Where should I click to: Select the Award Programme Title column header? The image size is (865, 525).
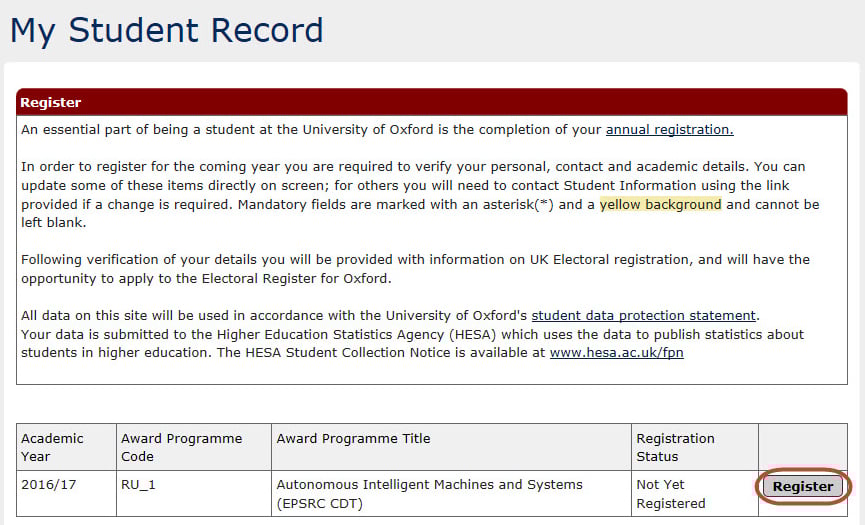353,438
